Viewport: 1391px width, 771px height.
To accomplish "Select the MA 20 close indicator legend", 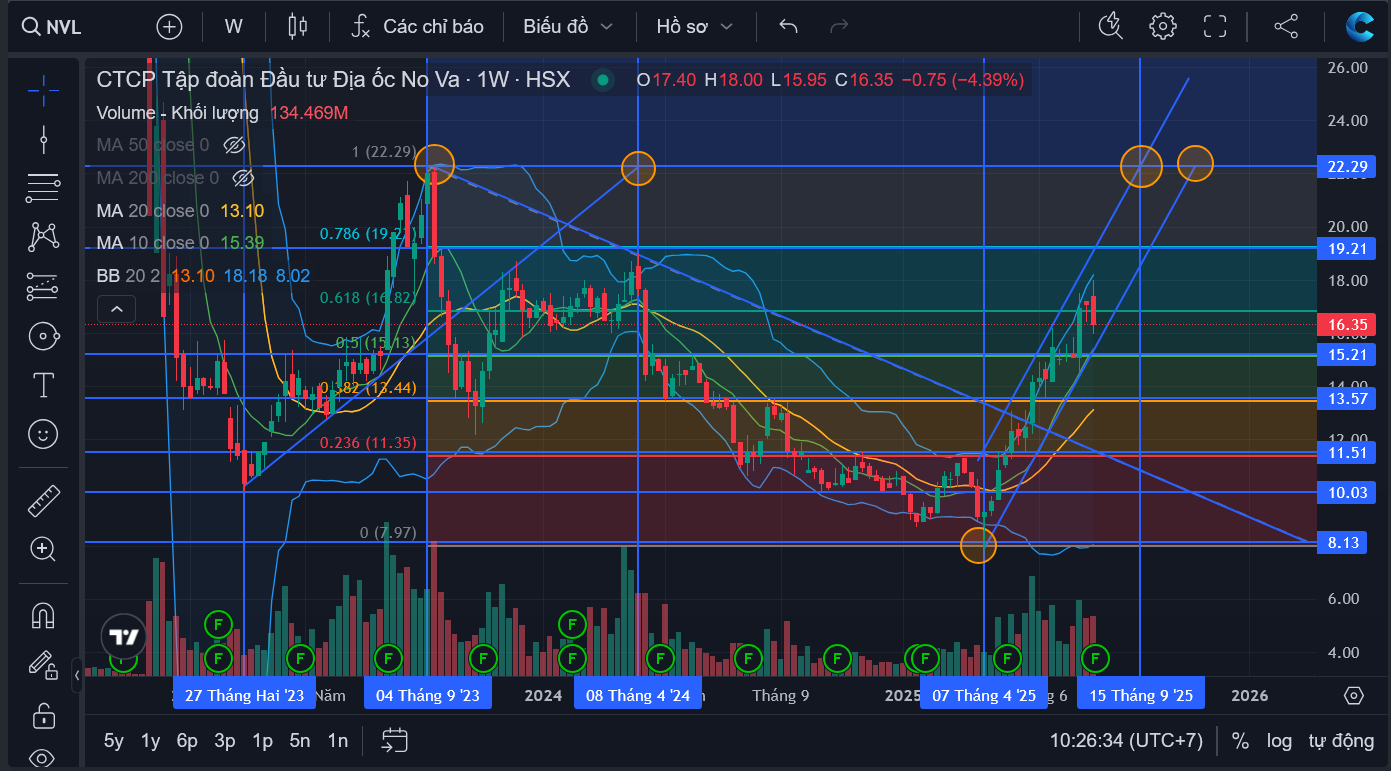I will tap(152, 211).
